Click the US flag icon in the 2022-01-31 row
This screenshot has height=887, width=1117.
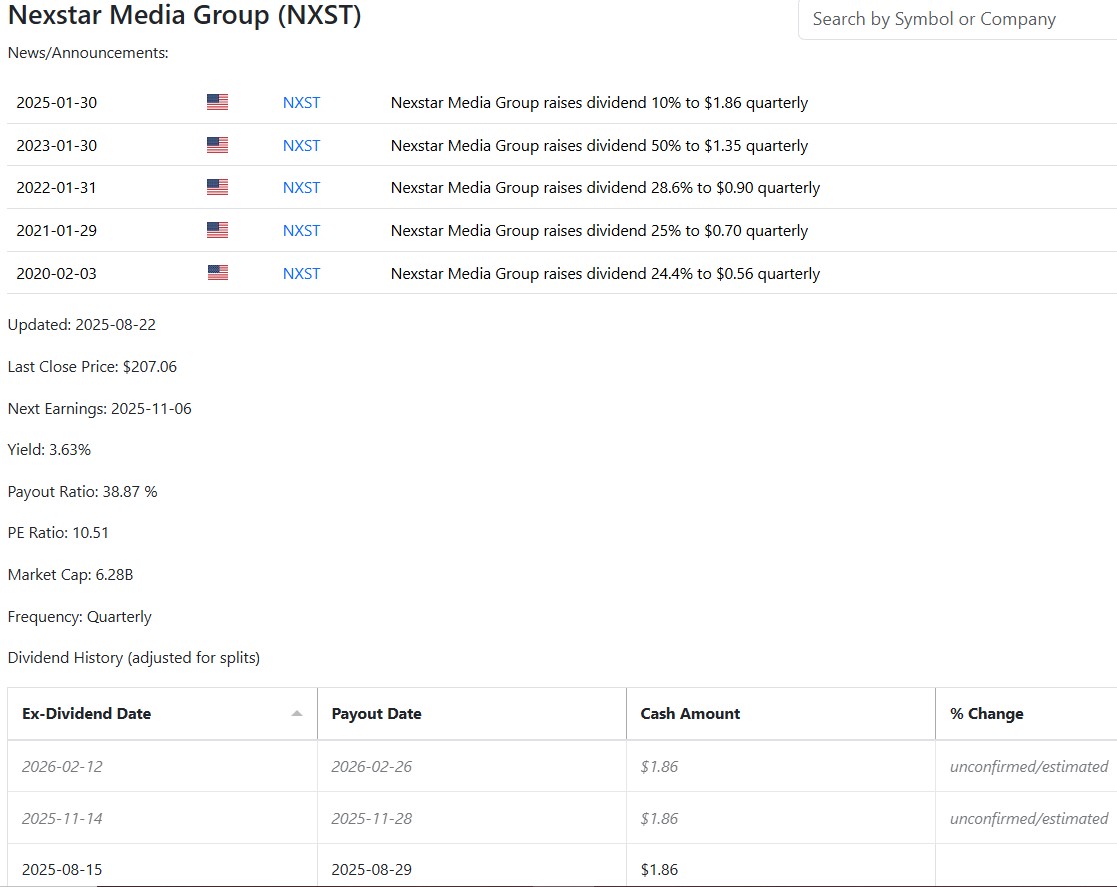point(217,187)
